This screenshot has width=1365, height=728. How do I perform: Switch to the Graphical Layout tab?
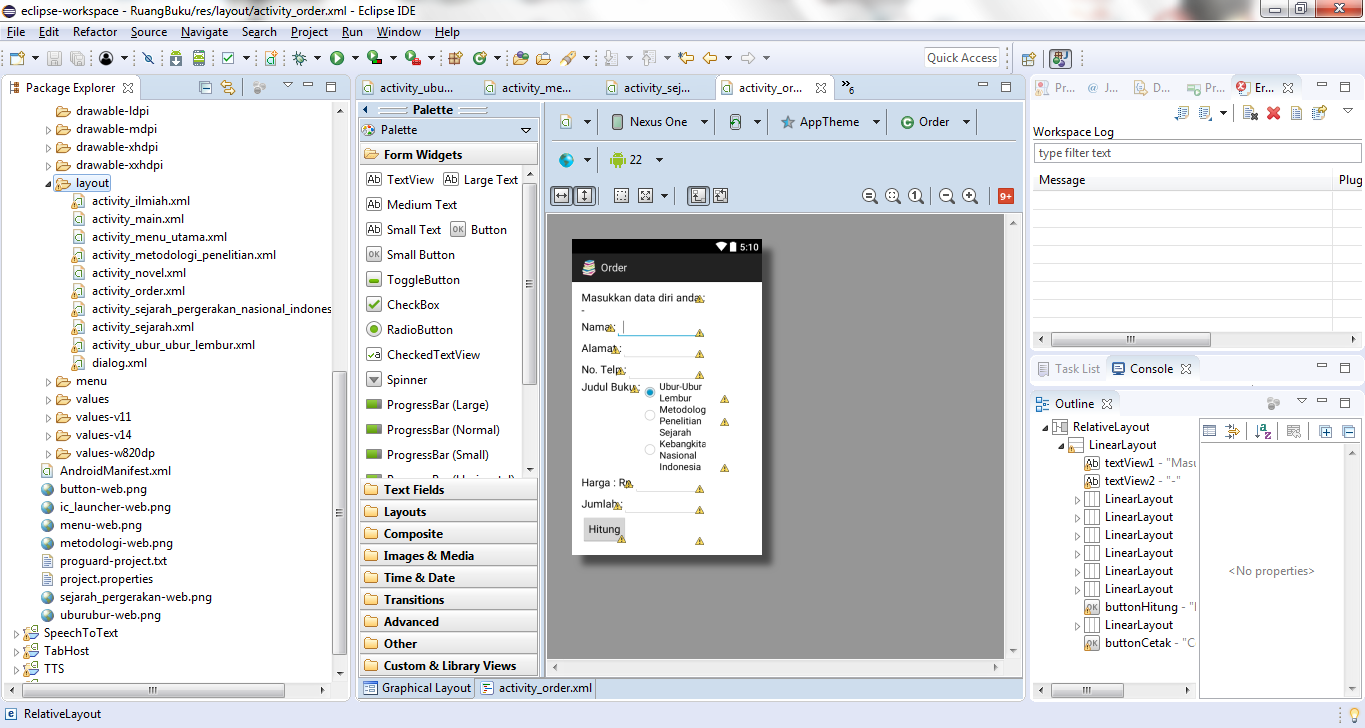[417, 688]
